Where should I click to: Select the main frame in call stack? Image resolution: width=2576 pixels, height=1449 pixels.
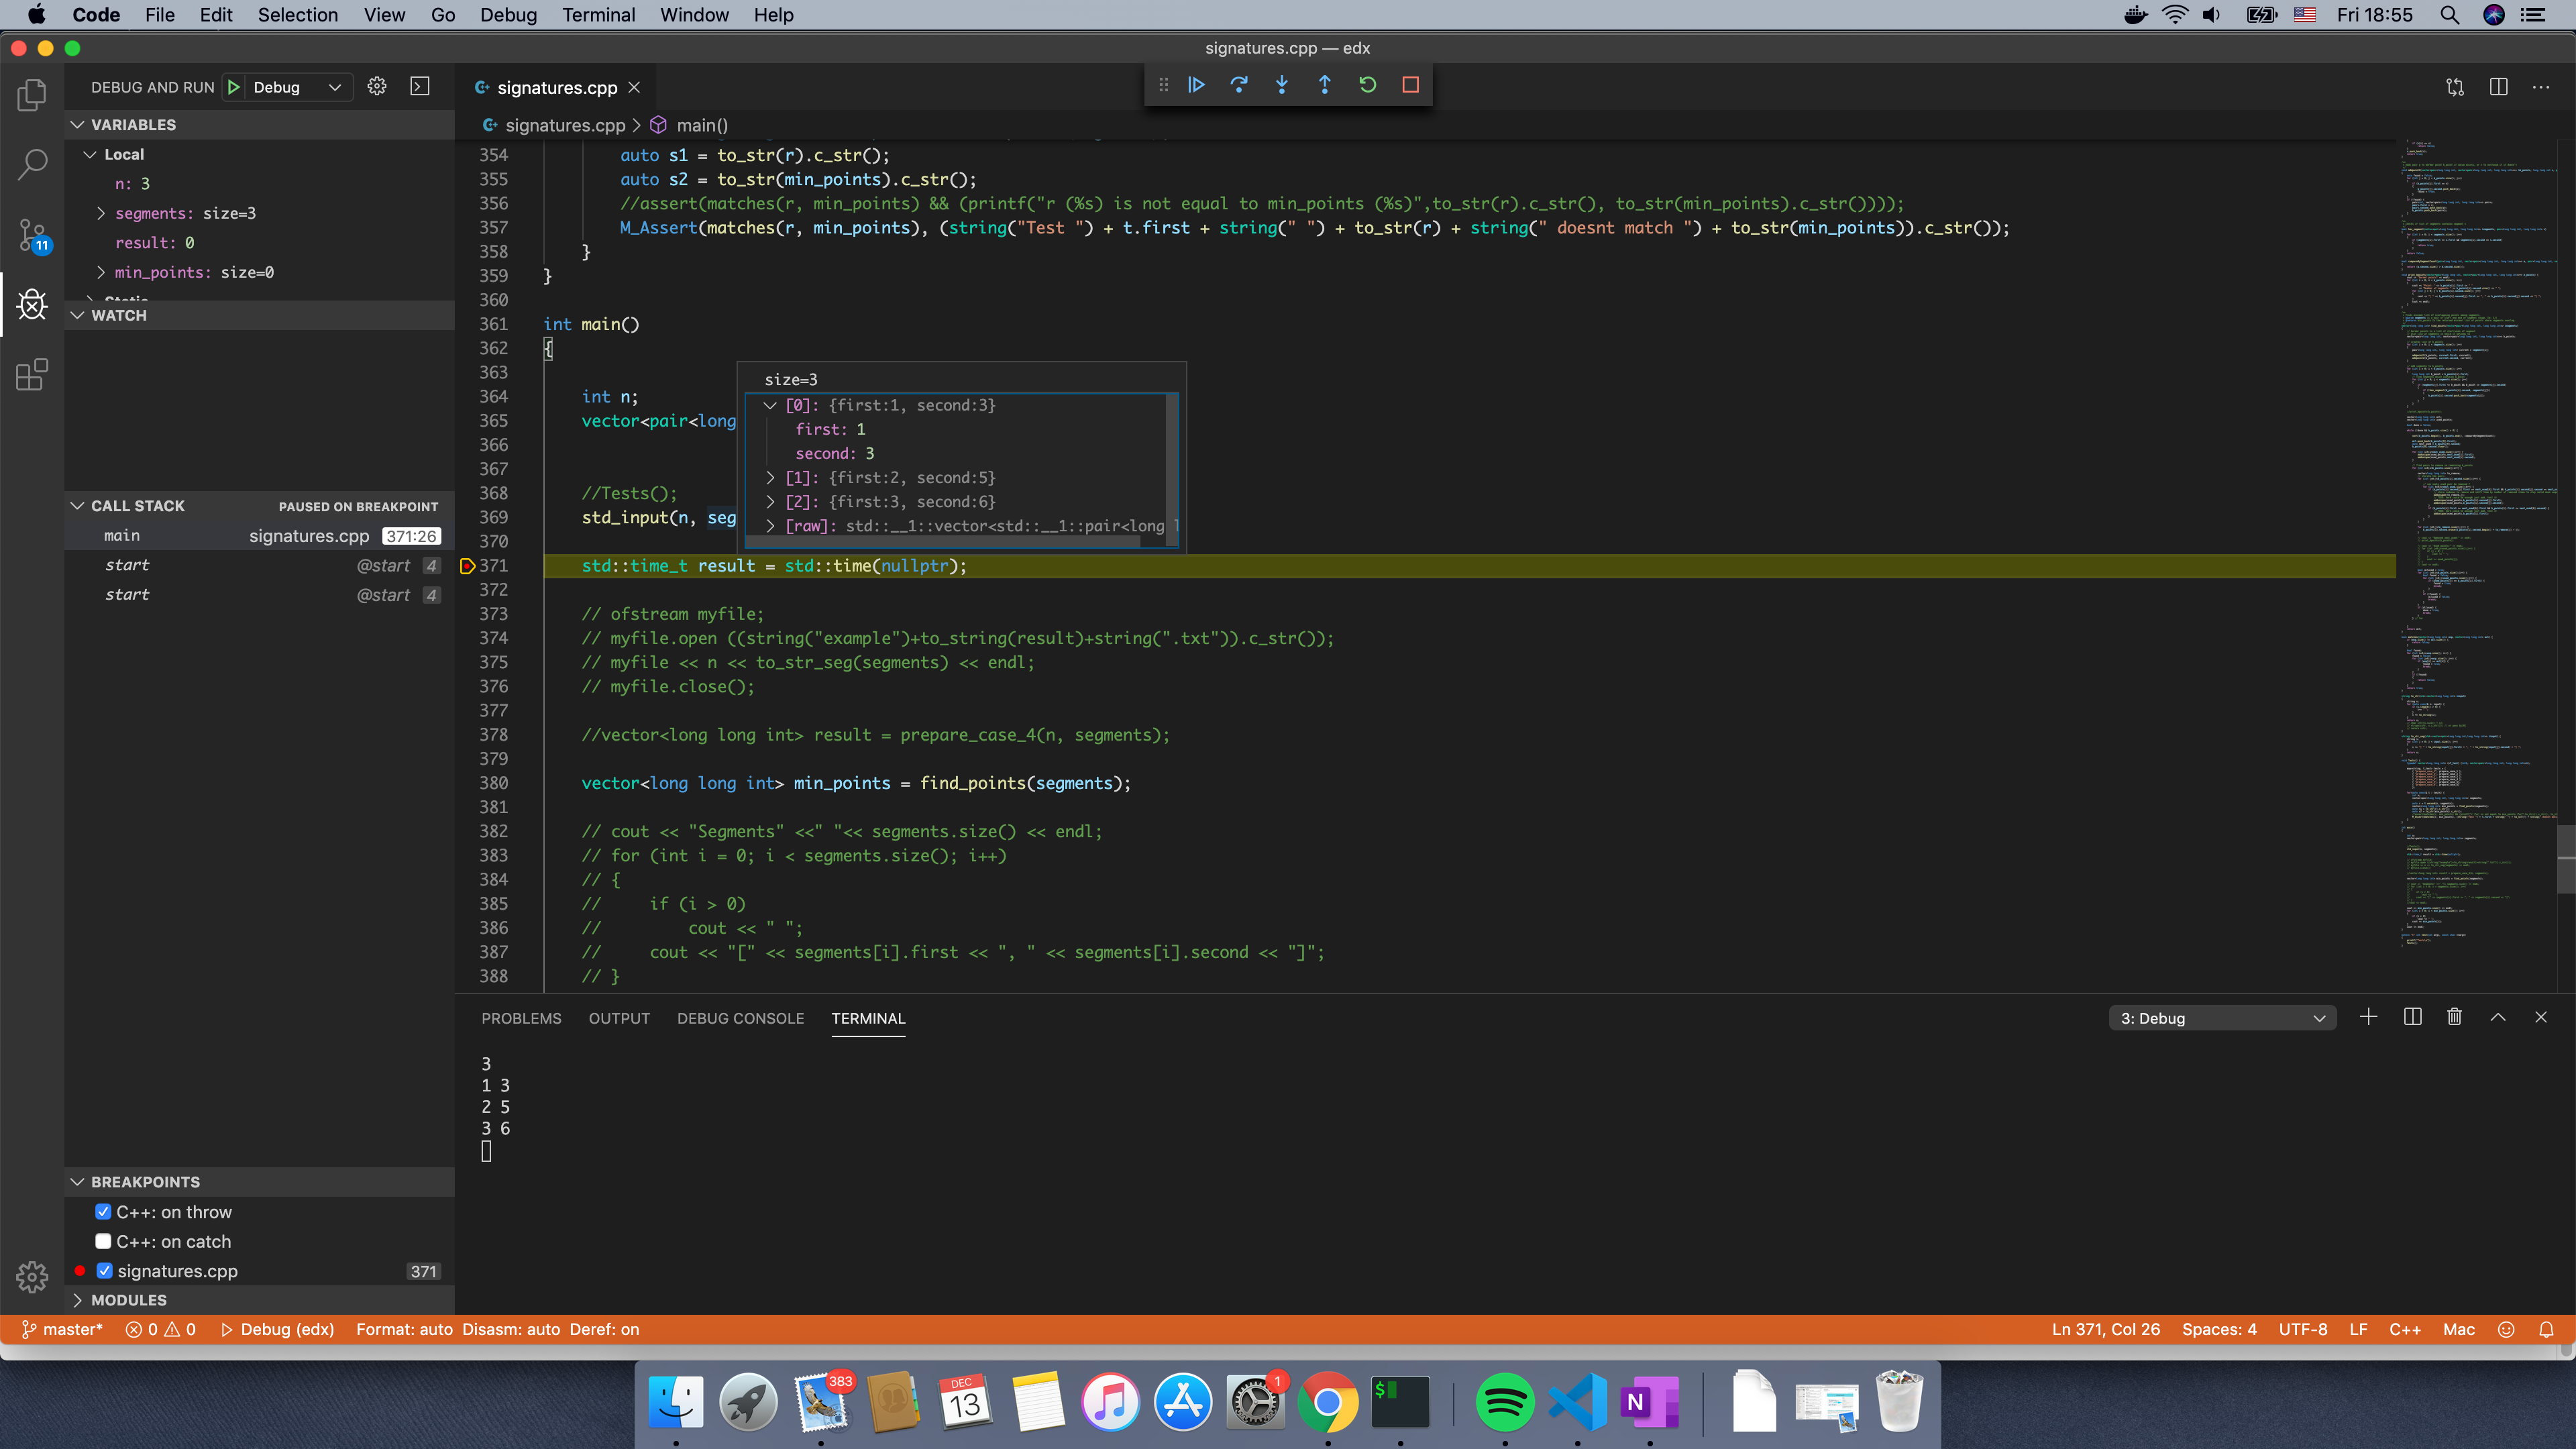coord(122,536)
